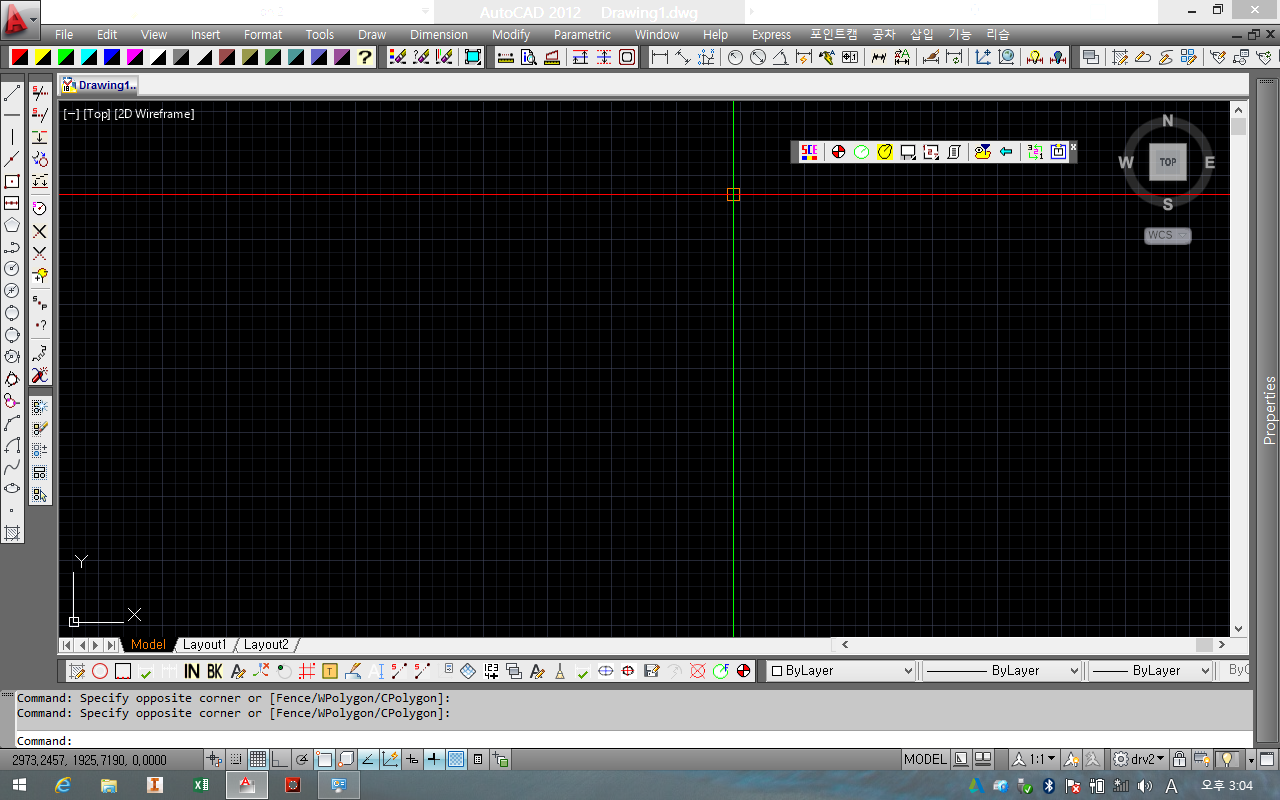Viewport: 1280px width, 800px height.
Task: Select the radius dimension tool
Action: tap(735, 57)
